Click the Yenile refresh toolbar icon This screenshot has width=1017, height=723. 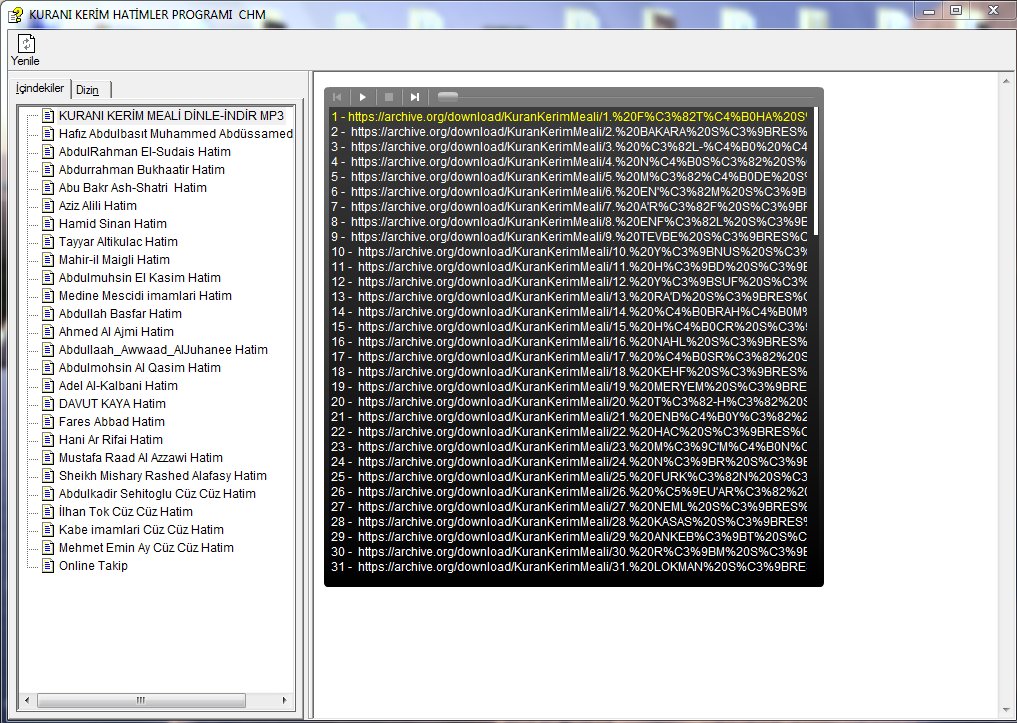click(26, 45)
